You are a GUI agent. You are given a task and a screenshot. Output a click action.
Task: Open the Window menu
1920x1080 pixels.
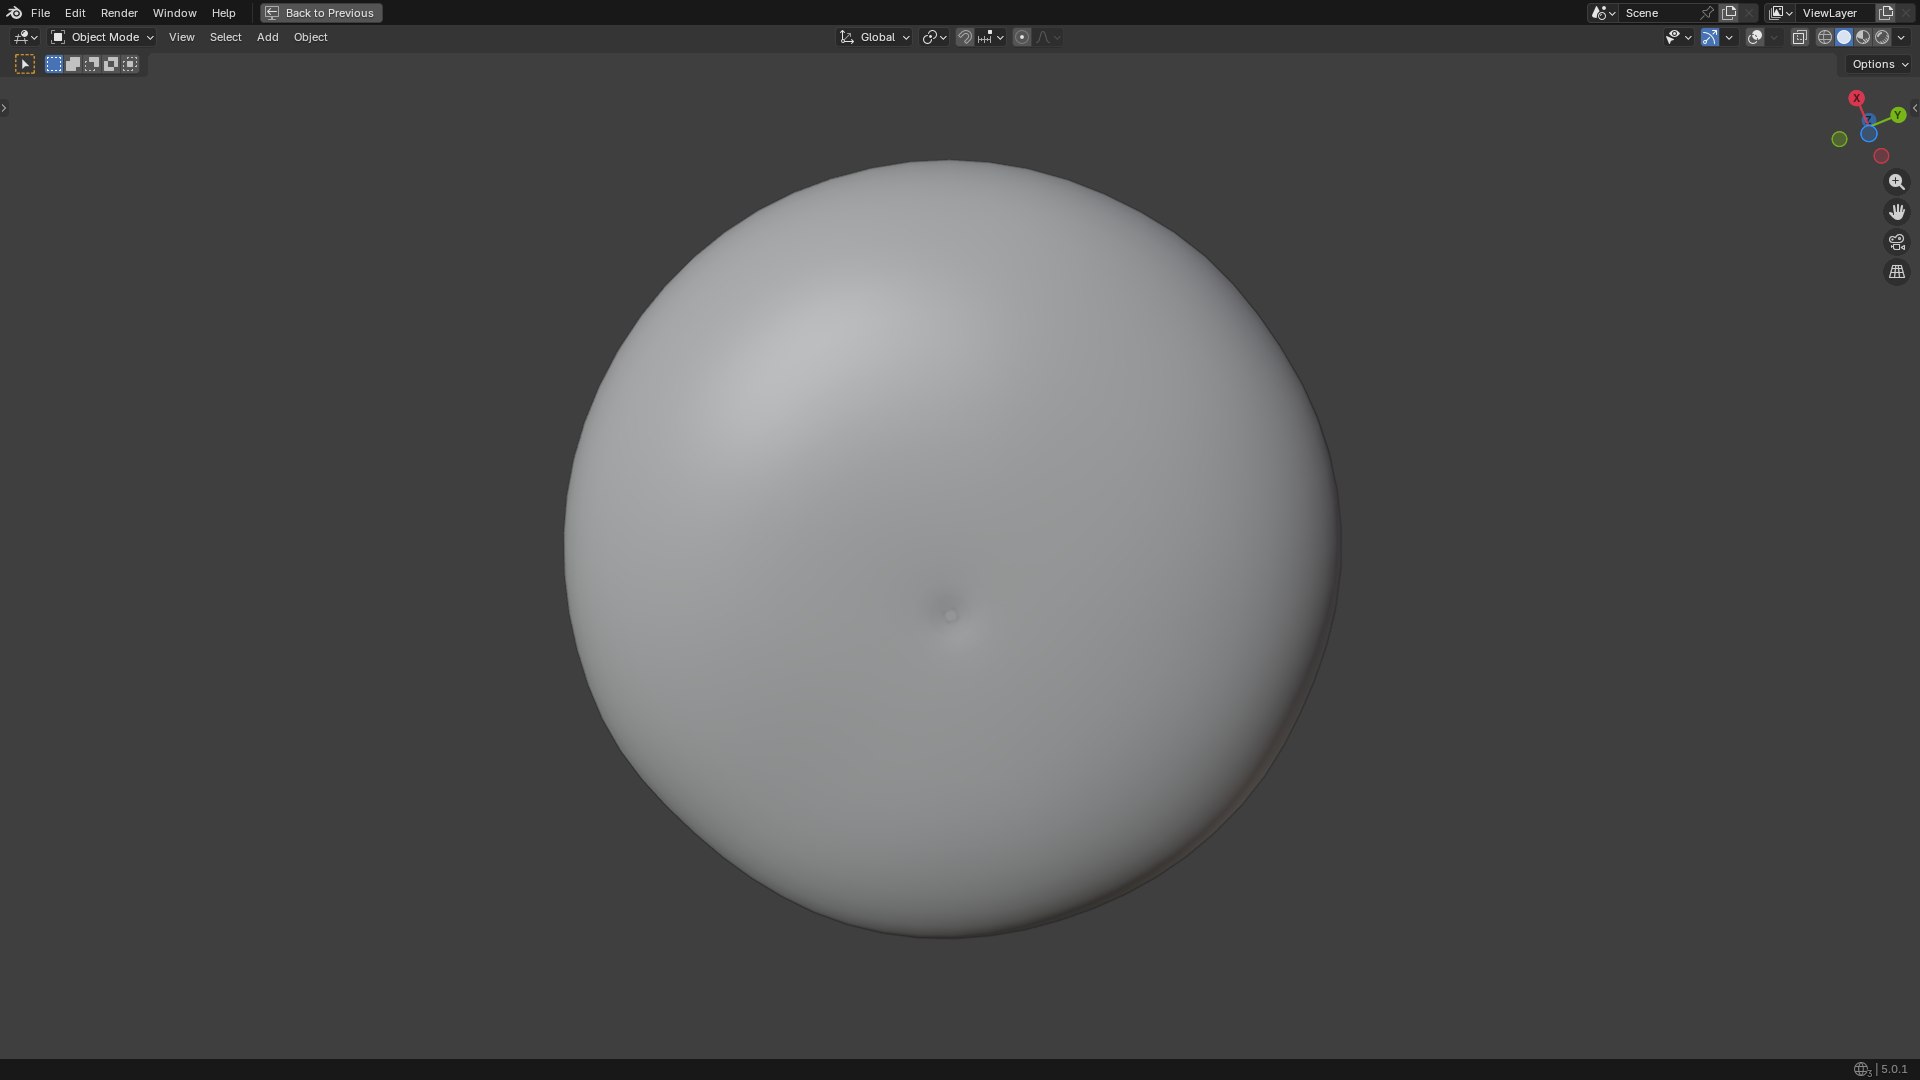tap(174, 13)
